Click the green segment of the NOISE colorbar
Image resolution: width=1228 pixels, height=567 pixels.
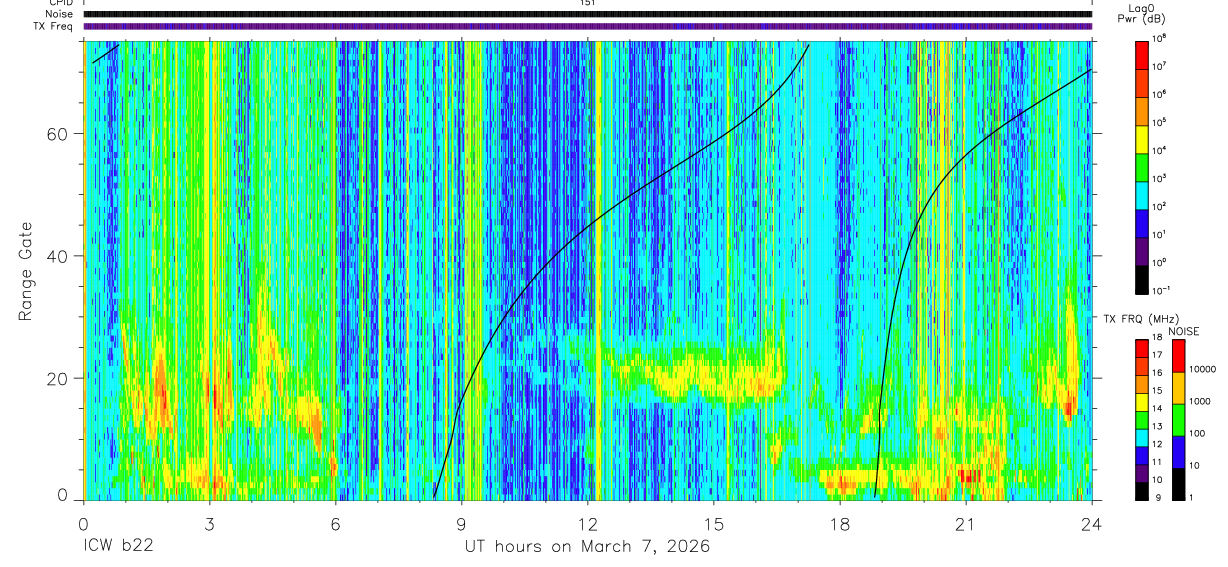coord(1178,420)
